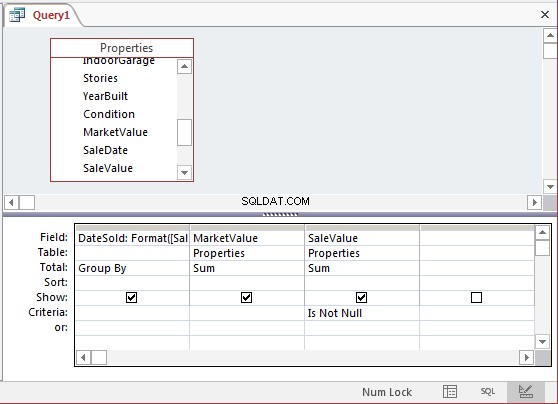
Task: Click the Properties field list scrollbar thumb
Action: coord(184,132)
